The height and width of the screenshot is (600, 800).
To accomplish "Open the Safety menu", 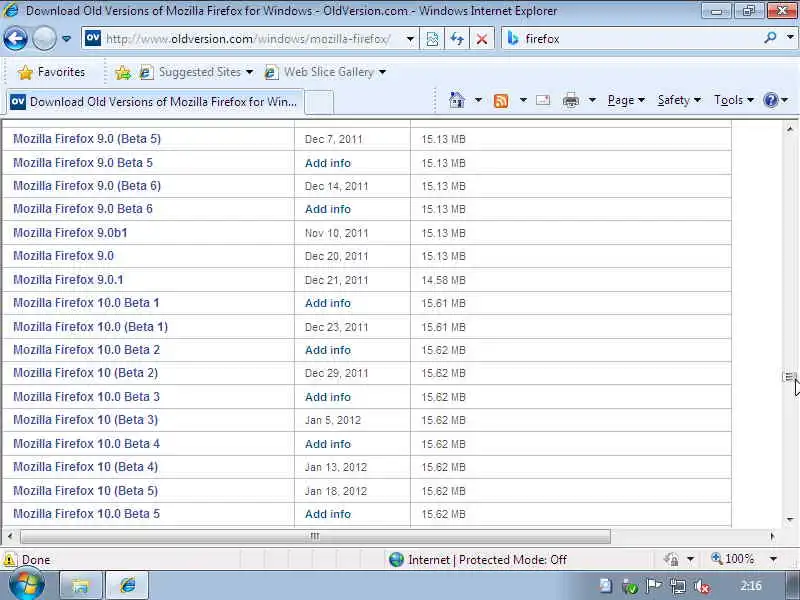I will pyautogui.click(x=679, y=100).
